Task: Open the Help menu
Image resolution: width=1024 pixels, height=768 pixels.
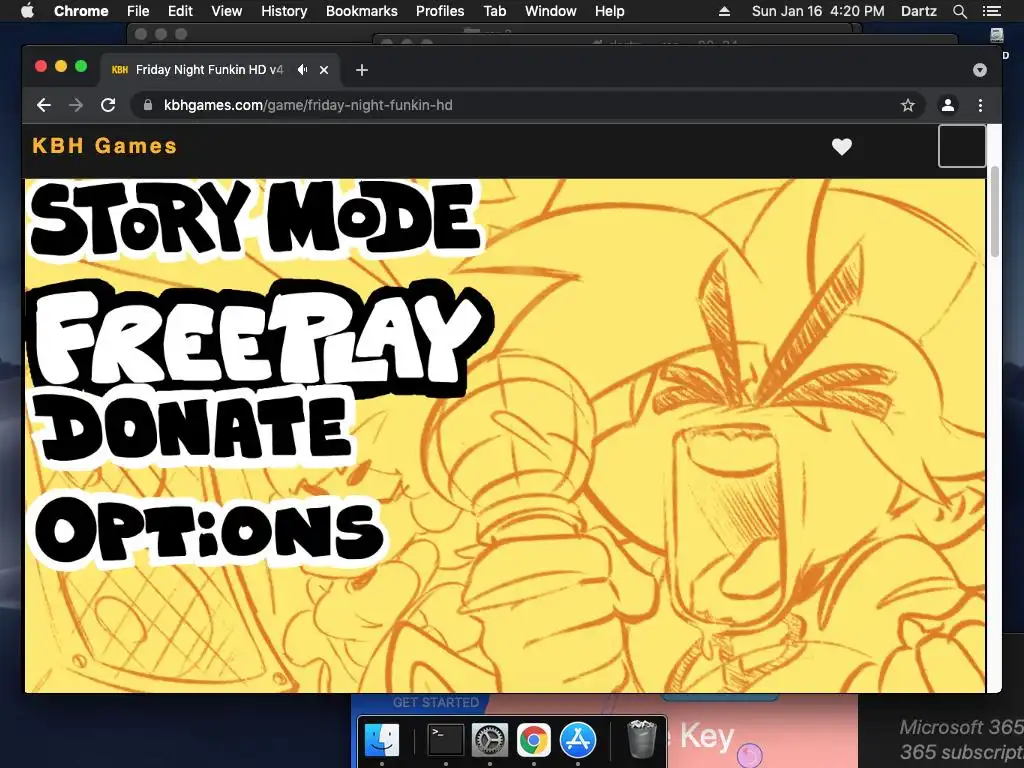Action: pyautogui.click(x=609, y=11)
